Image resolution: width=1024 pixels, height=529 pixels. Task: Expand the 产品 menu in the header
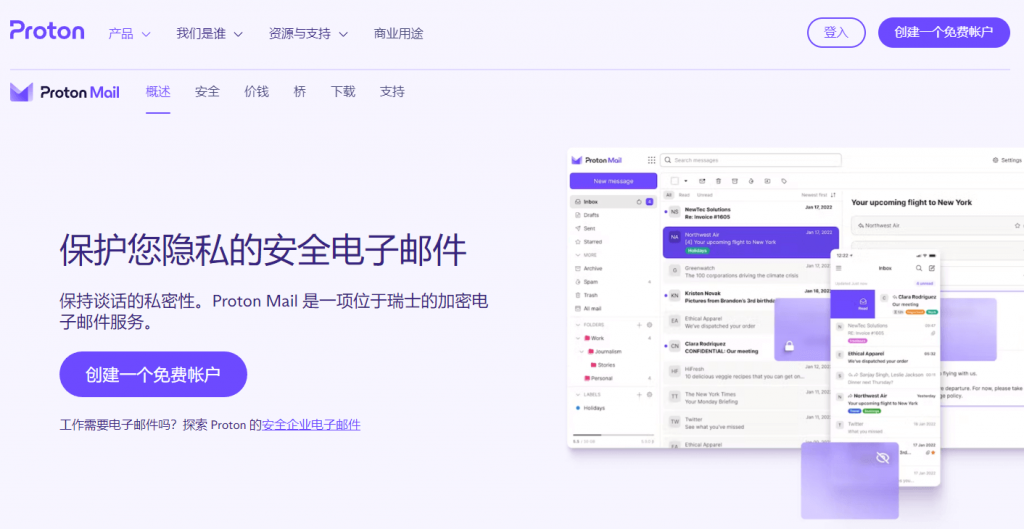(x=129, y=33)
